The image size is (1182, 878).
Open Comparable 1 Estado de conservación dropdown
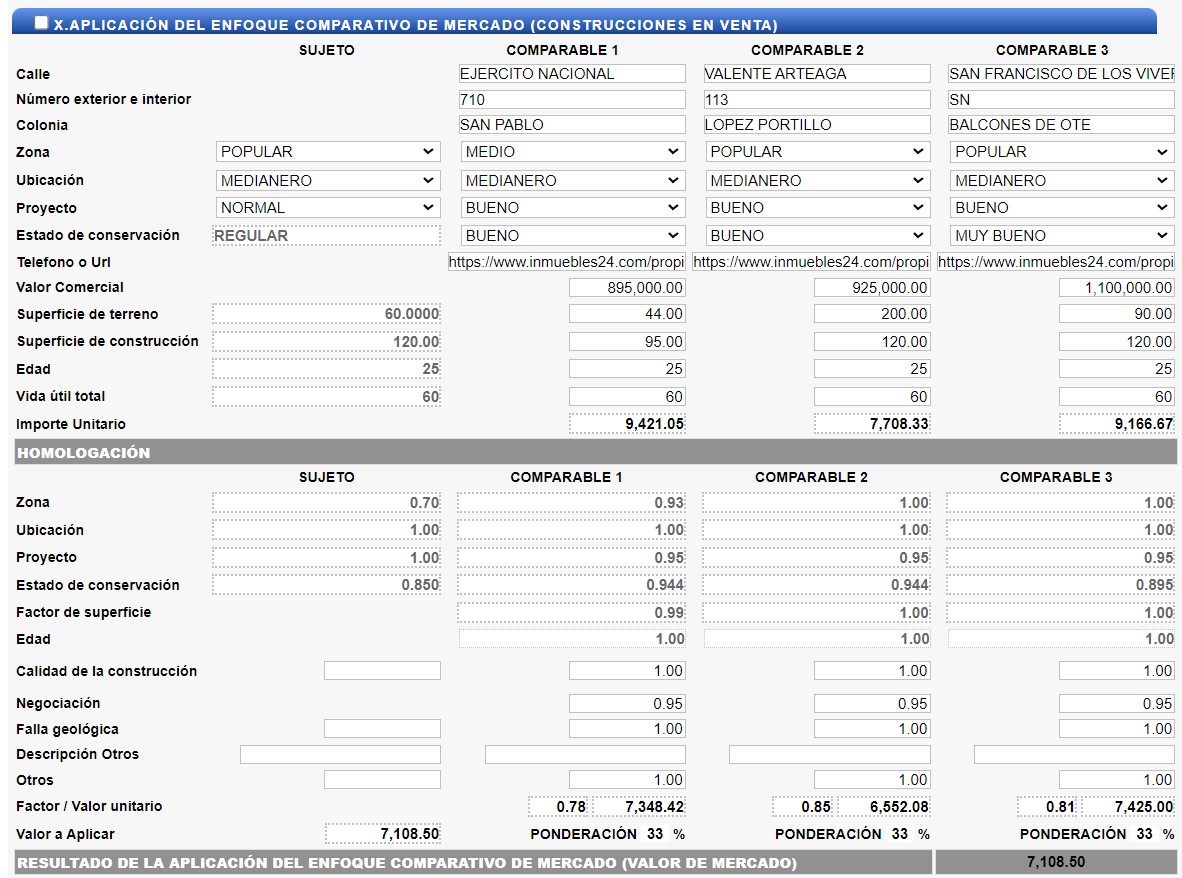pyautogui.click(x=572, y=236)
